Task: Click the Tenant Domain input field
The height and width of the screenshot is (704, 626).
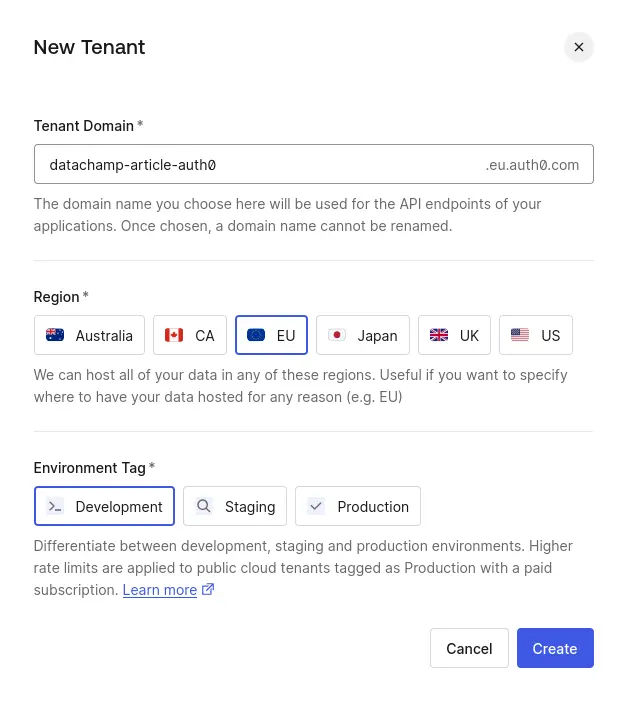Action: (313, 164)
